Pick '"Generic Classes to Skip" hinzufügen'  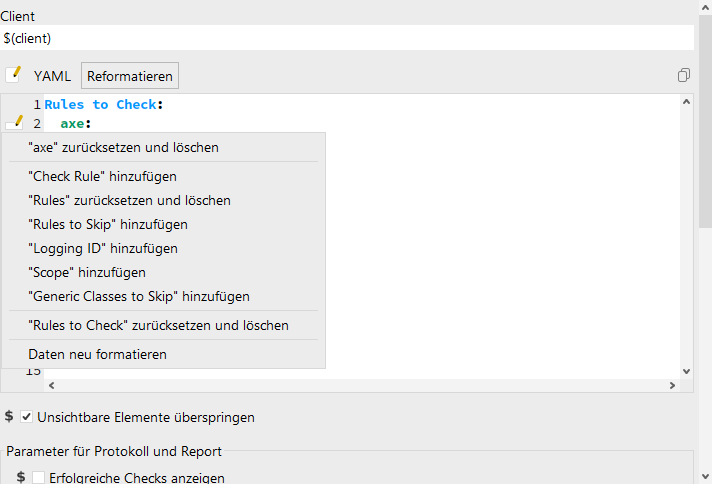point(138,296)
